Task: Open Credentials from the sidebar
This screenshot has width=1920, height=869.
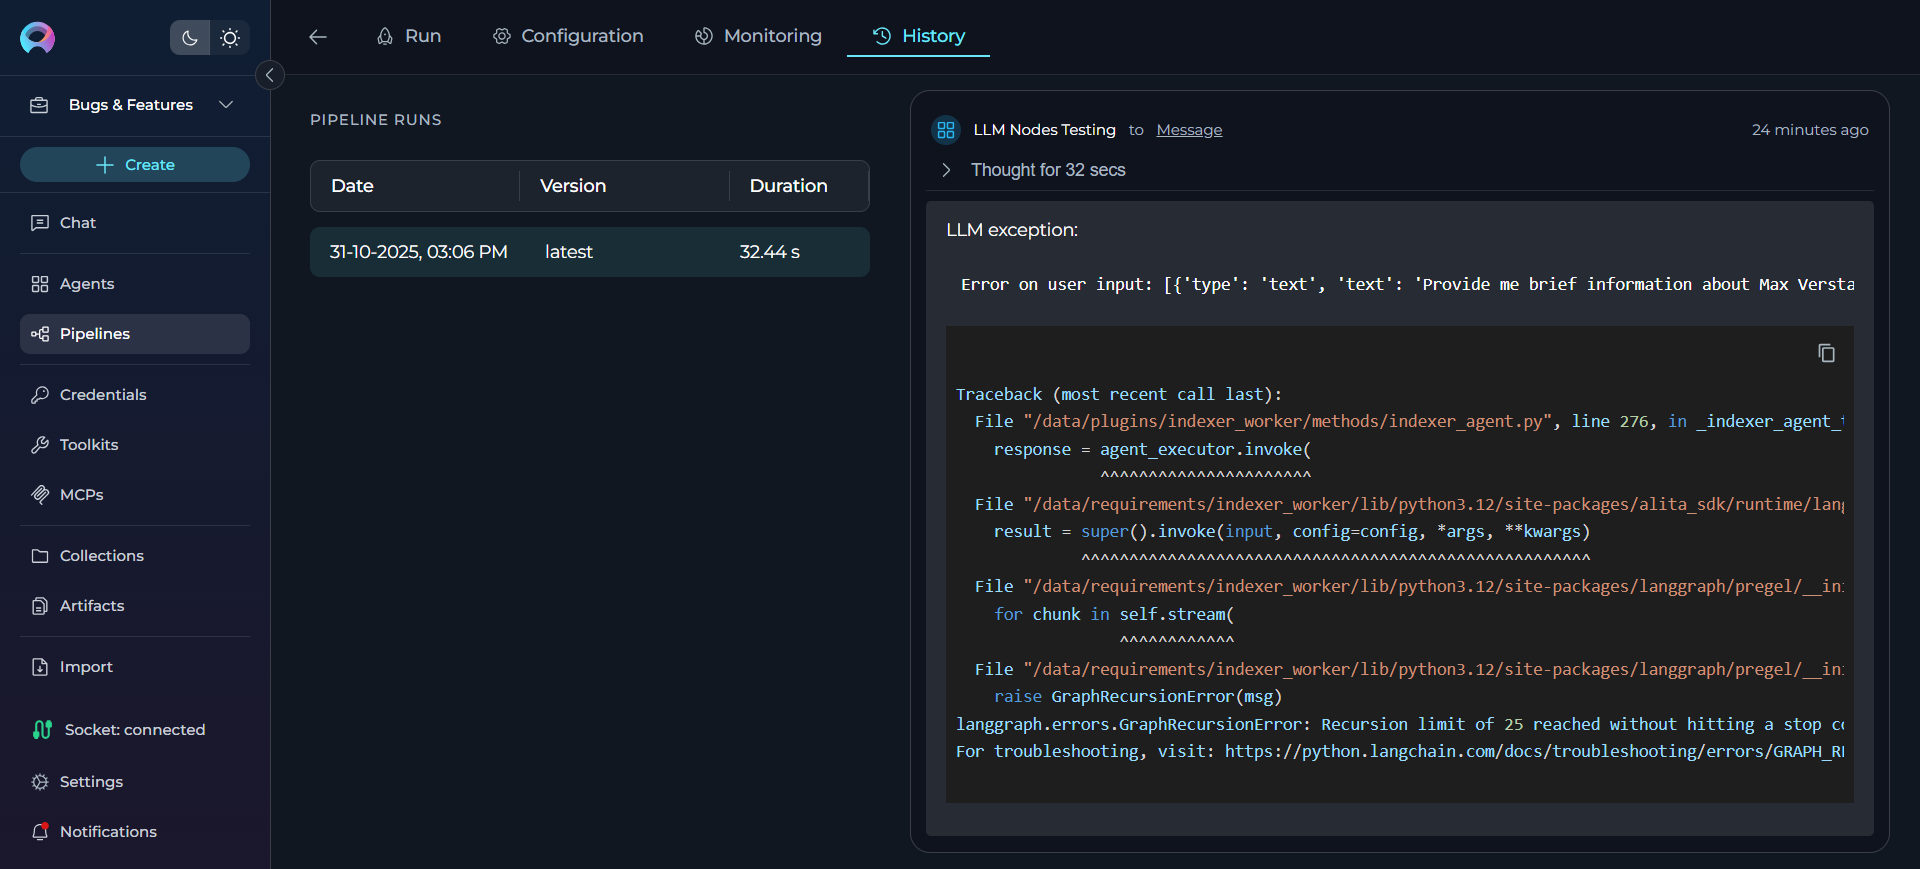Action: pos(102,395)
